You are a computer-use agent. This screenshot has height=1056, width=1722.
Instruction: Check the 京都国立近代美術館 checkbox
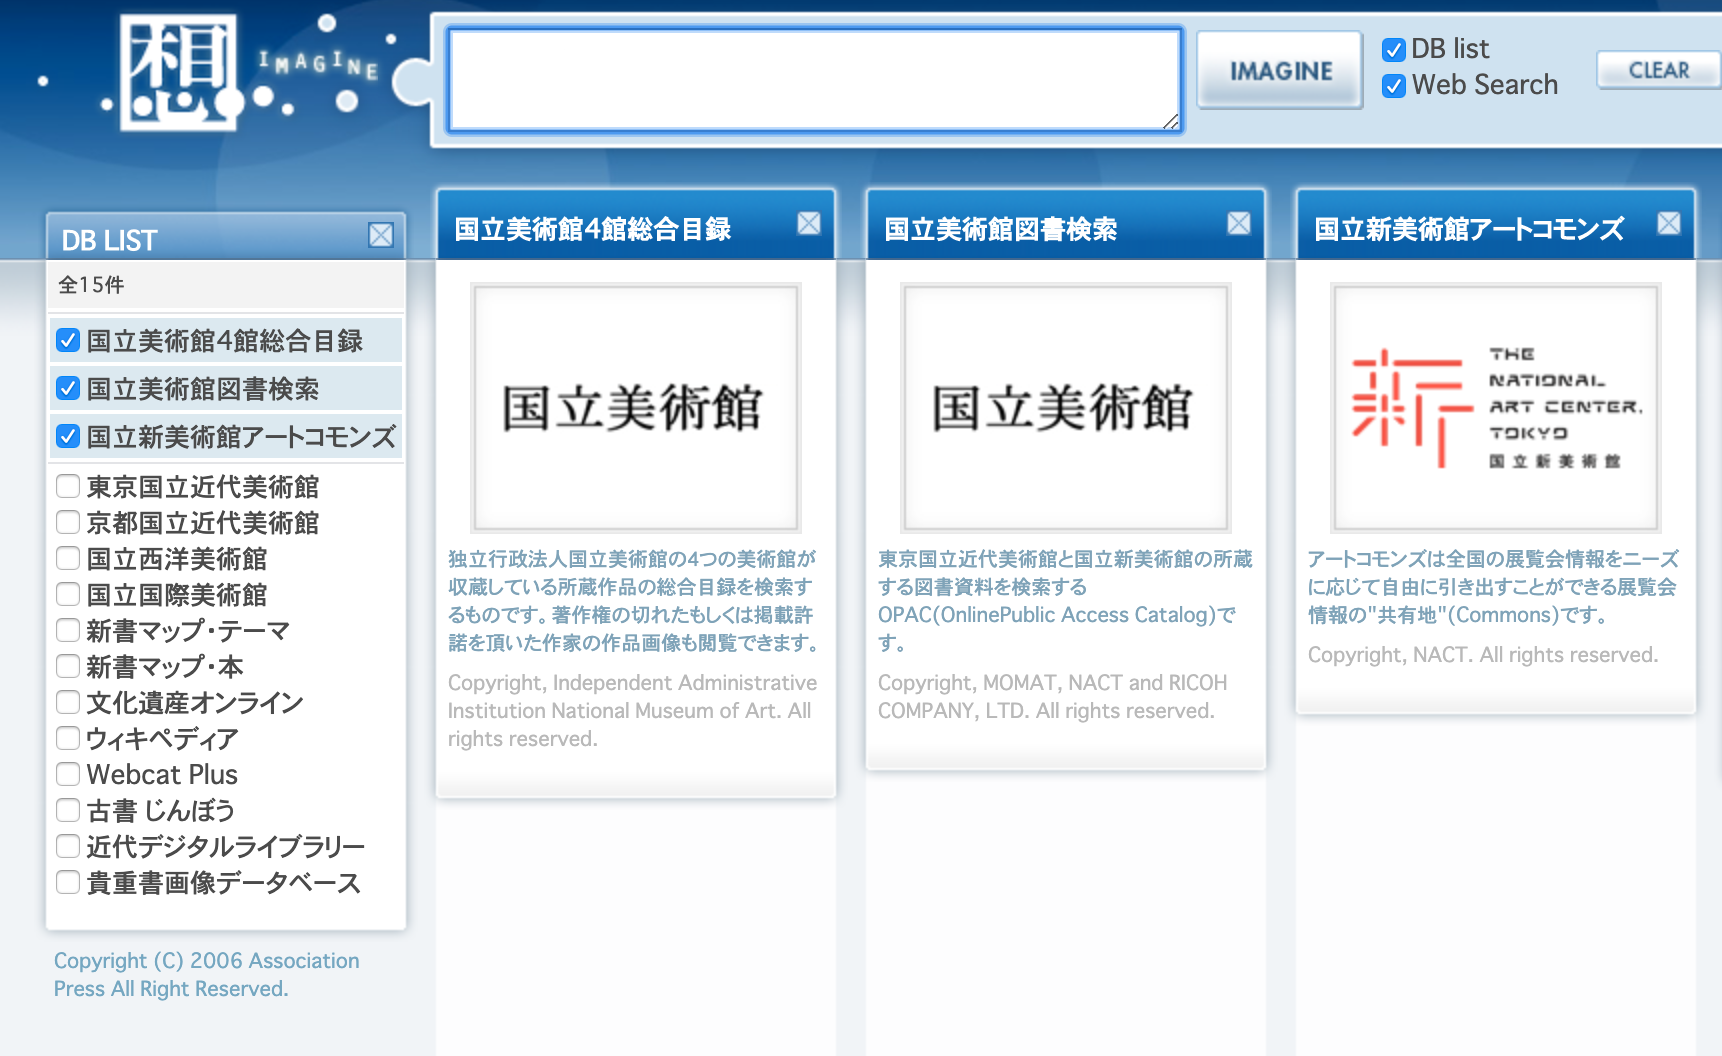(x=68, y=522)
